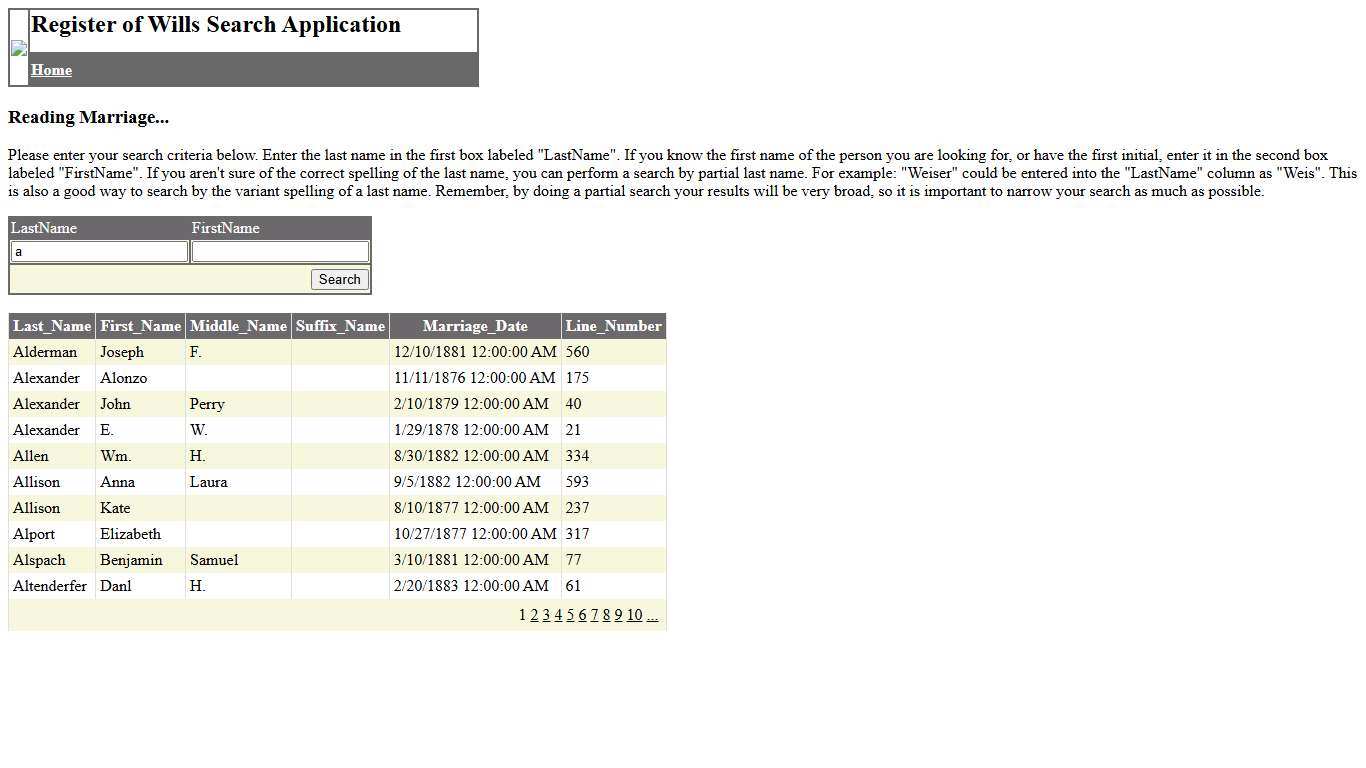
Task: Sort by the Last_Name column header
Action: pos(51,325)
